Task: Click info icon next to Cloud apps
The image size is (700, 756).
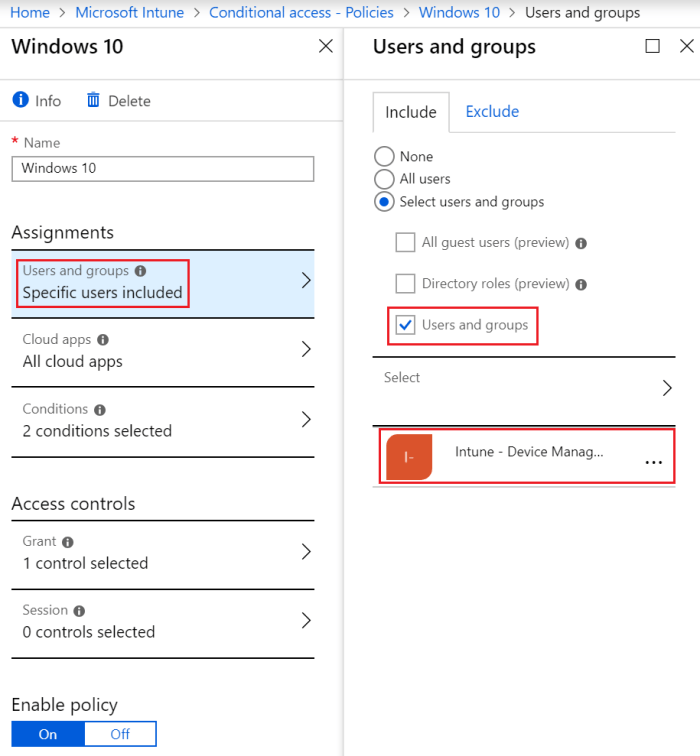Action: 103,340
